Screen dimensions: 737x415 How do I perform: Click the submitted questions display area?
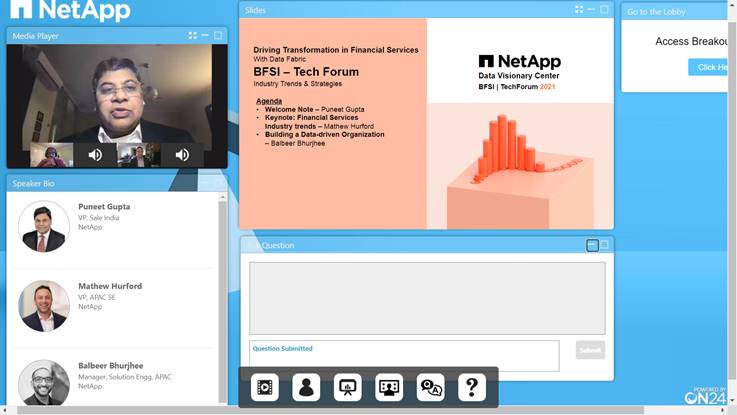[427, 298]
